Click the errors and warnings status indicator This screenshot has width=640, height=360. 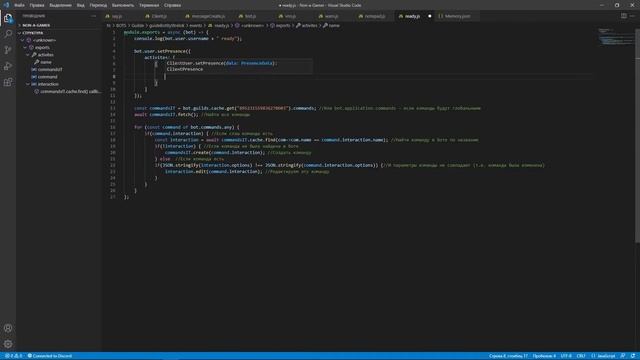point(13,356)
